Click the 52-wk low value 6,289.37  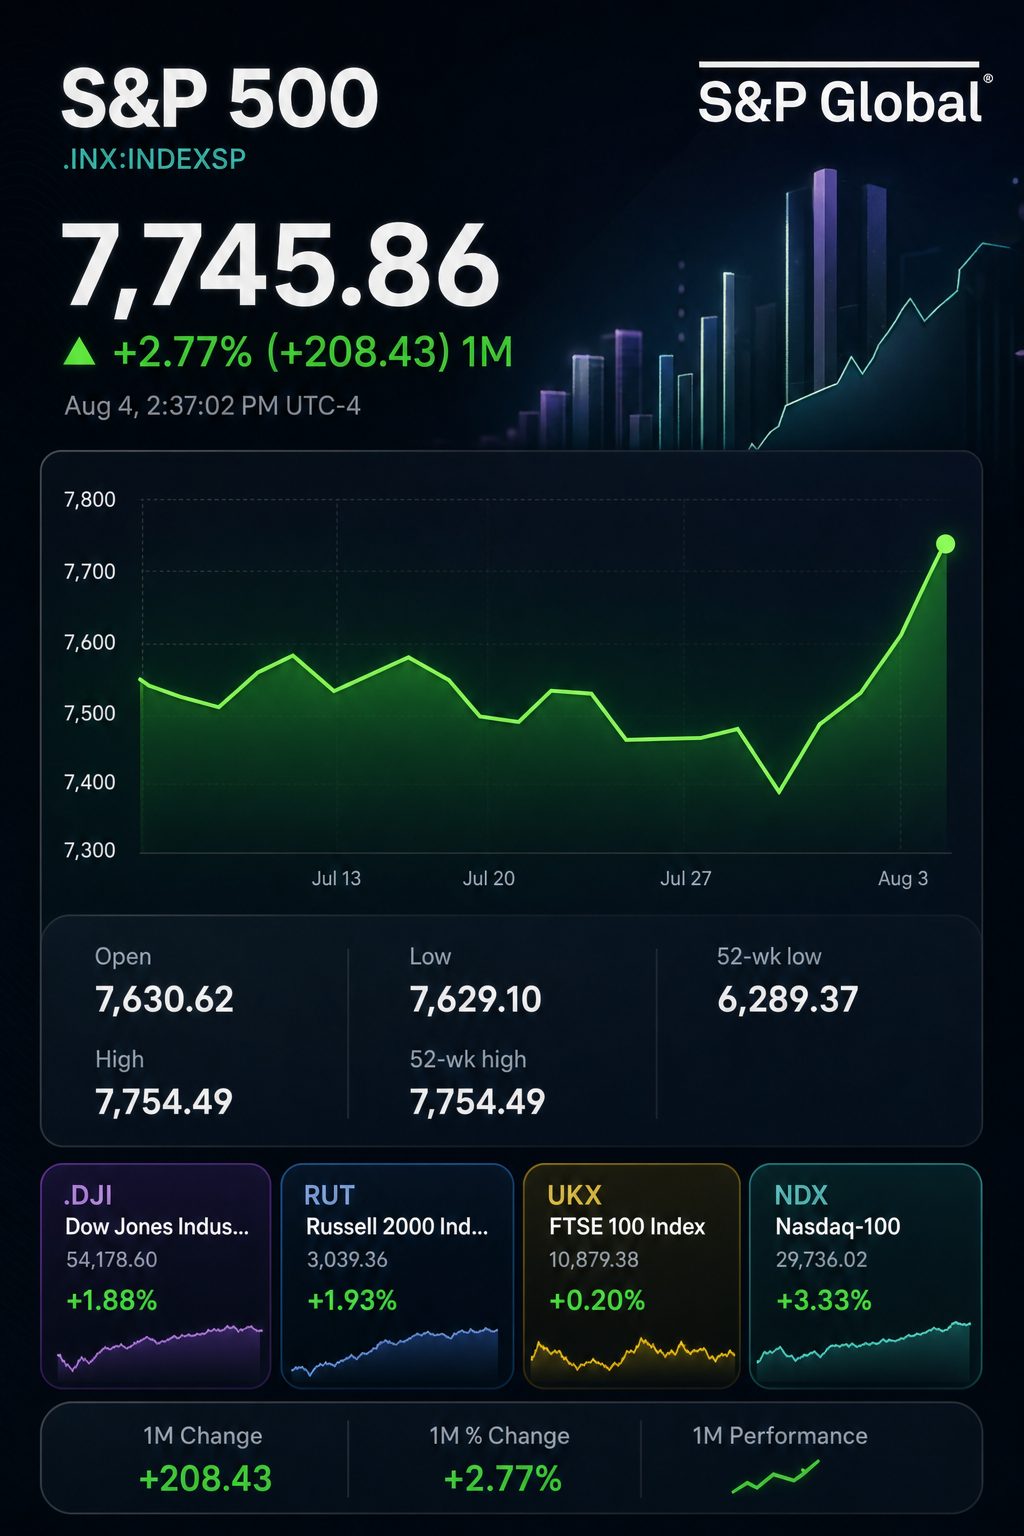(x=788, y=999)
